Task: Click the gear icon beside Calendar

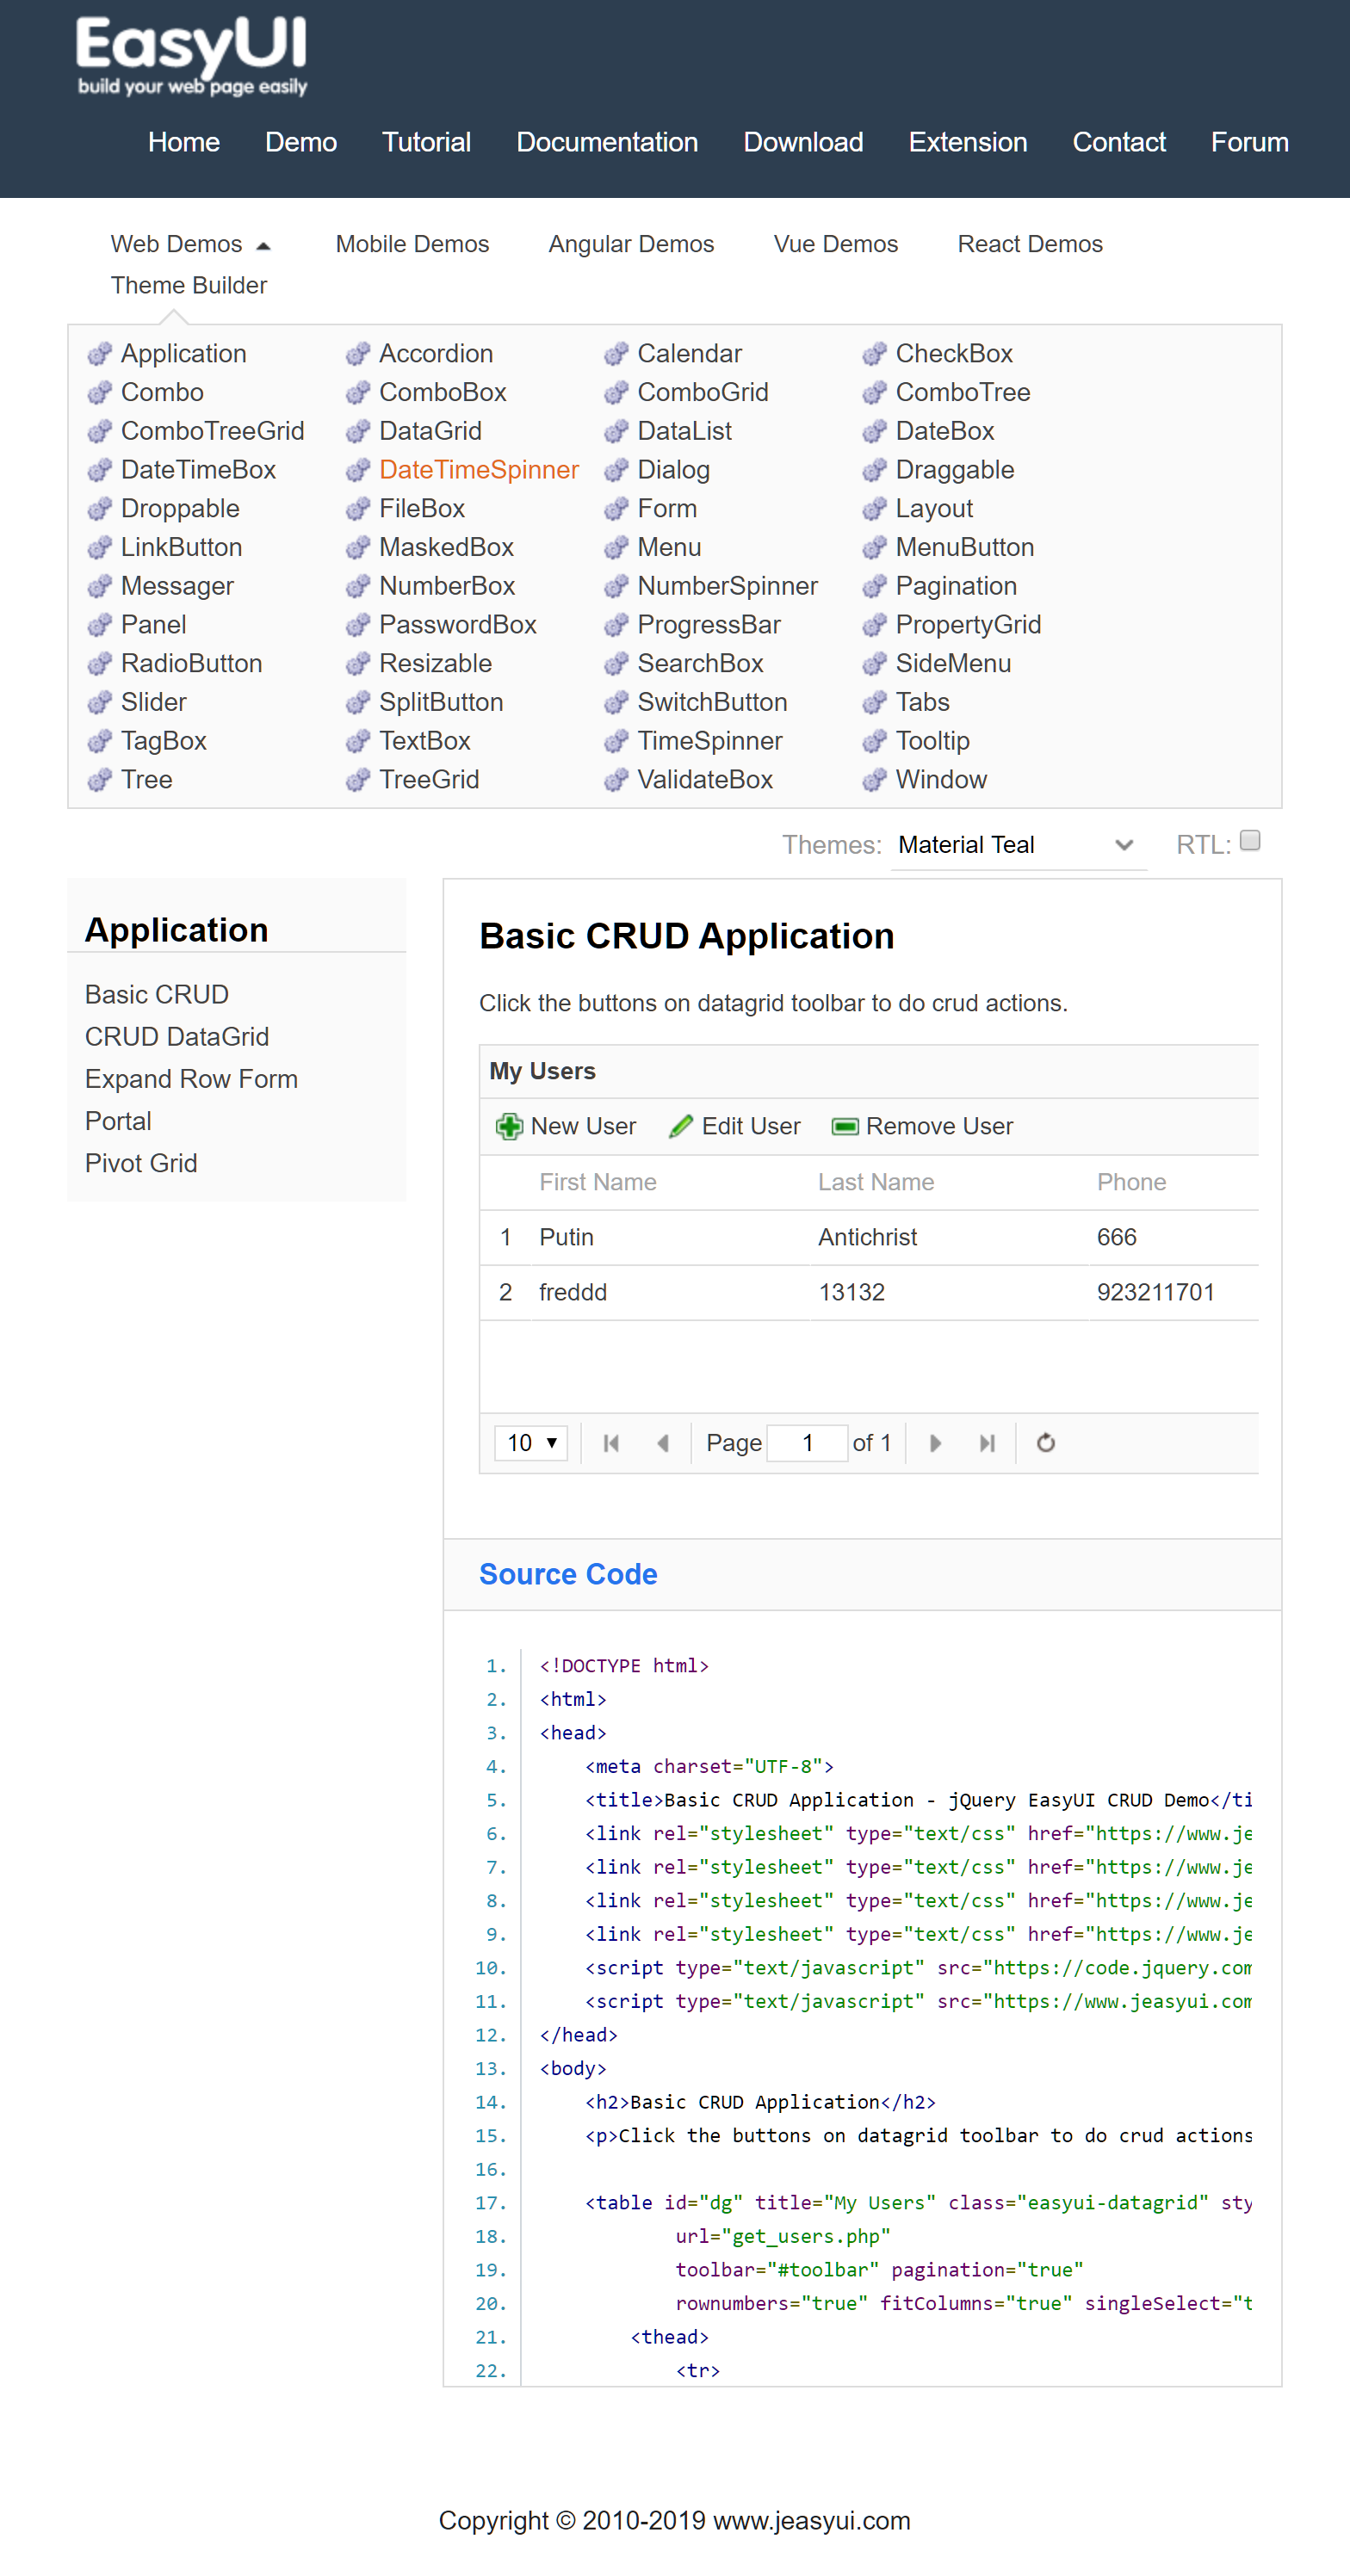Action: point(616,354)
